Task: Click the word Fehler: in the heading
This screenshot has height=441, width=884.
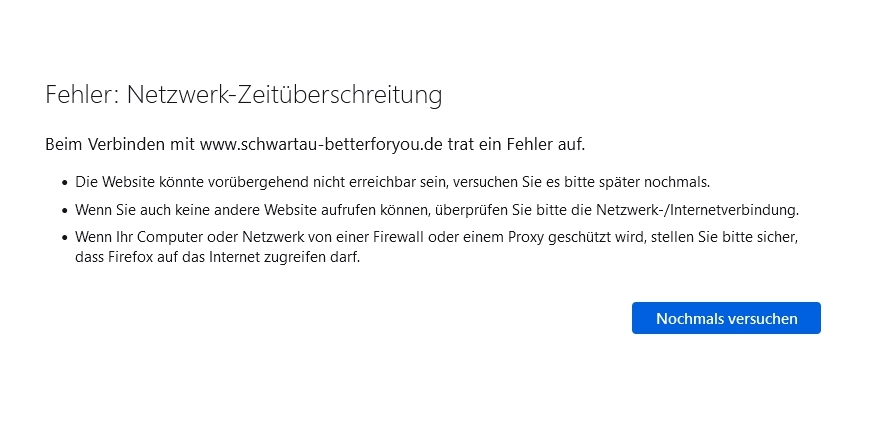Action: tap(82, 95)
